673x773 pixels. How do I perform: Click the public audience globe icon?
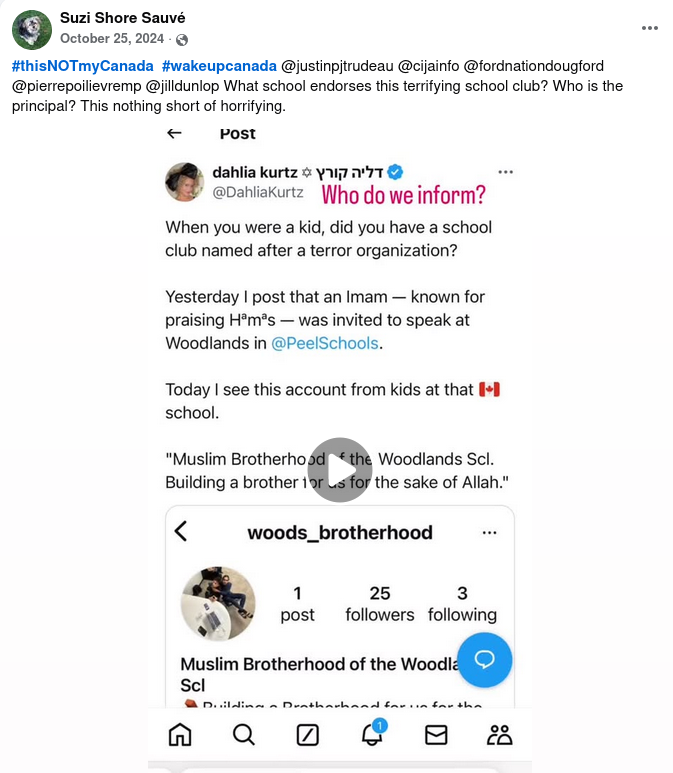(x=182, y=39)
